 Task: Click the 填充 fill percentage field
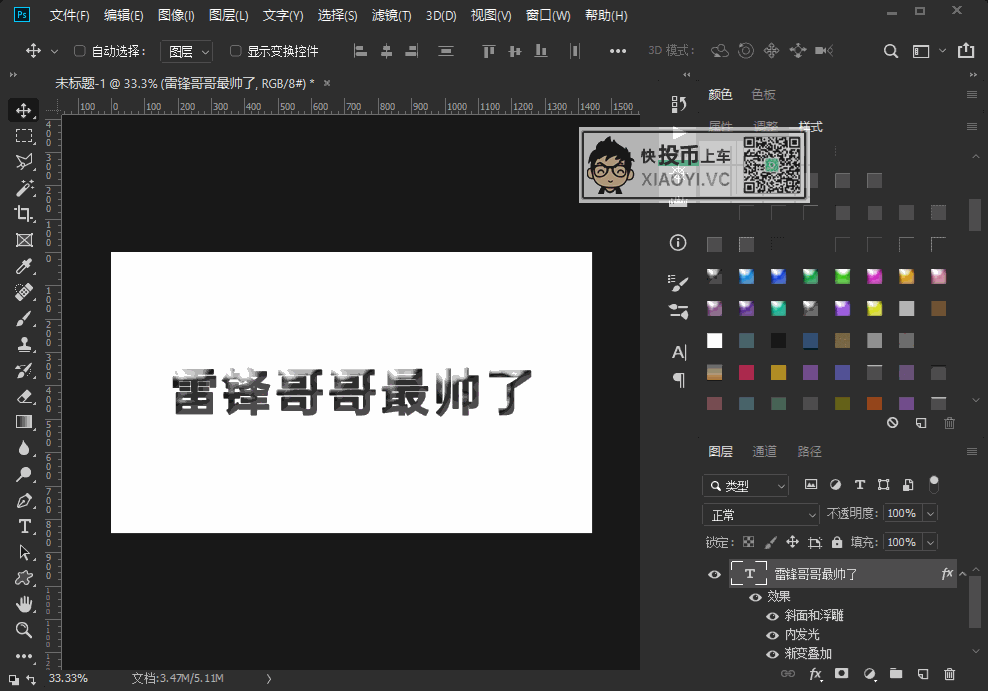(x=901, y=542)
